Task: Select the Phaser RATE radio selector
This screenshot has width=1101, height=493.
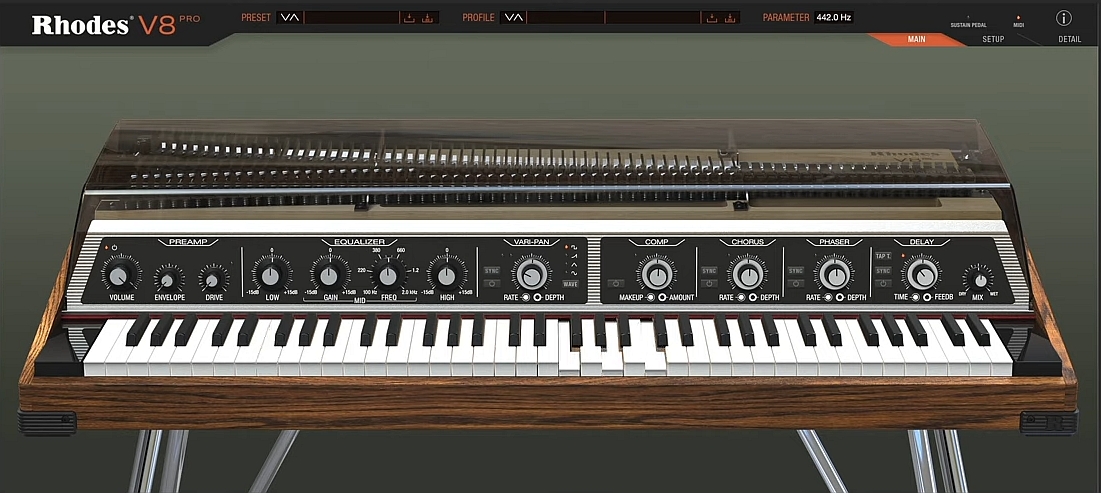Action: (827, 297)
